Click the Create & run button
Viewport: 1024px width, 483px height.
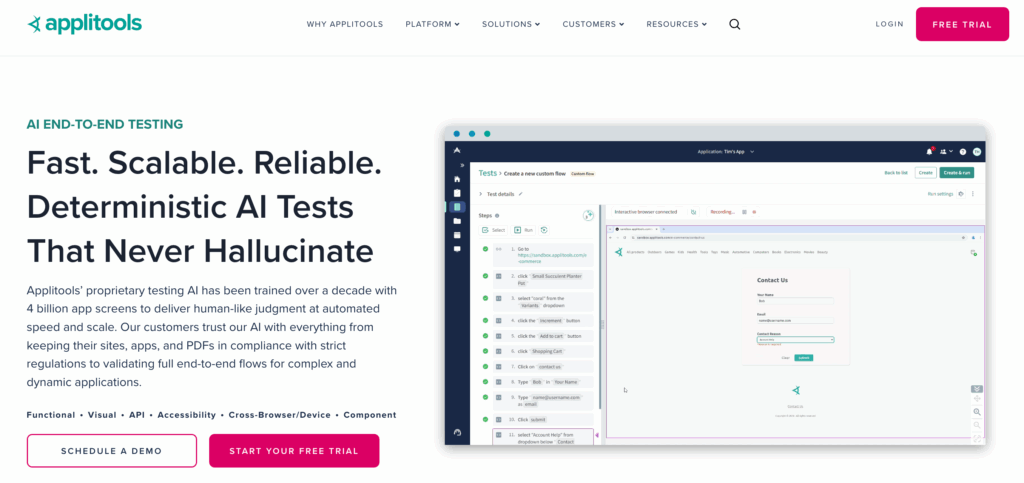(956, 173)
